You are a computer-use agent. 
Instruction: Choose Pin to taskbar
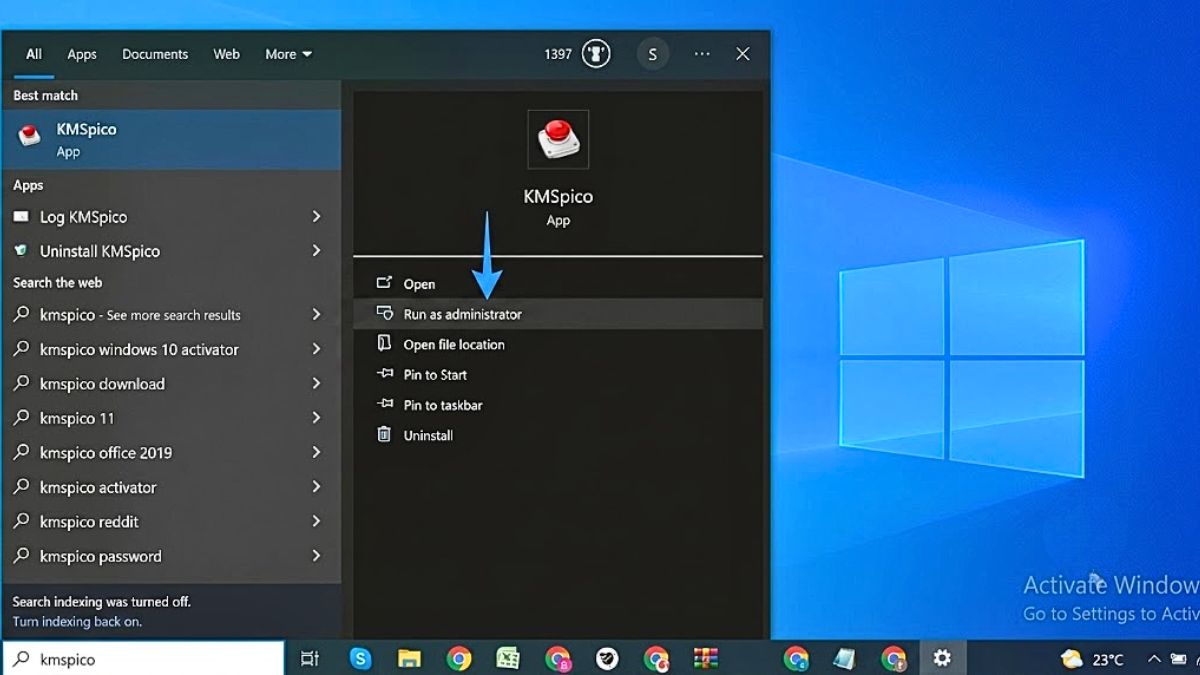coord(558,405)
